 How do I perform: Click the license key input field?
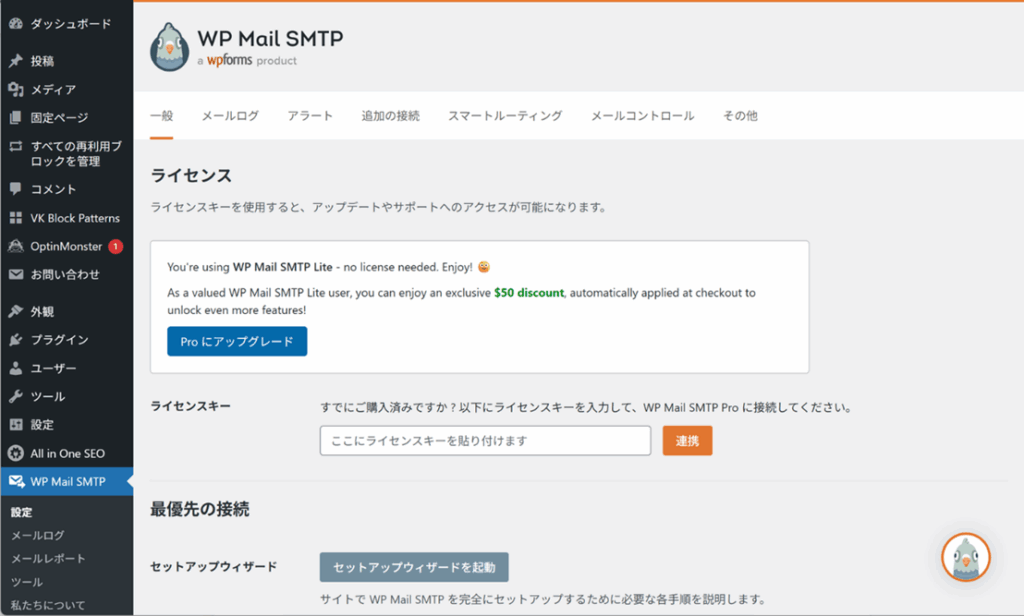tap(485, 441)
